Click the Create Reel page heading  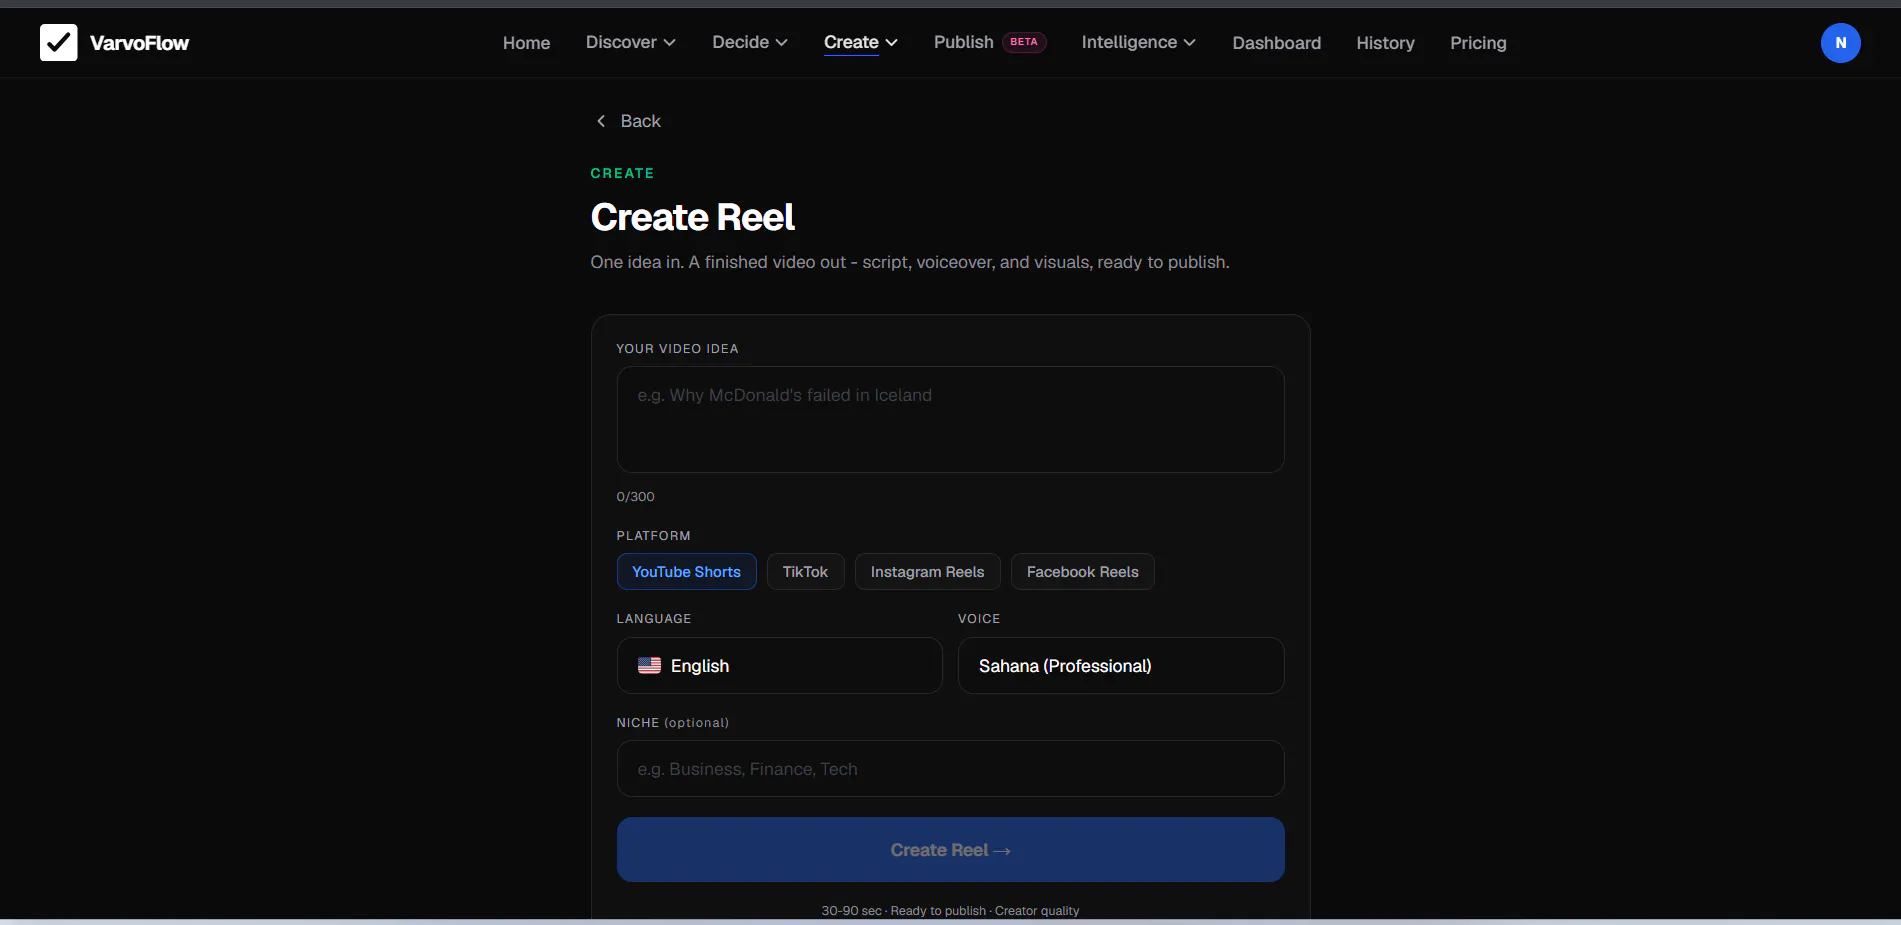point(692,217)
